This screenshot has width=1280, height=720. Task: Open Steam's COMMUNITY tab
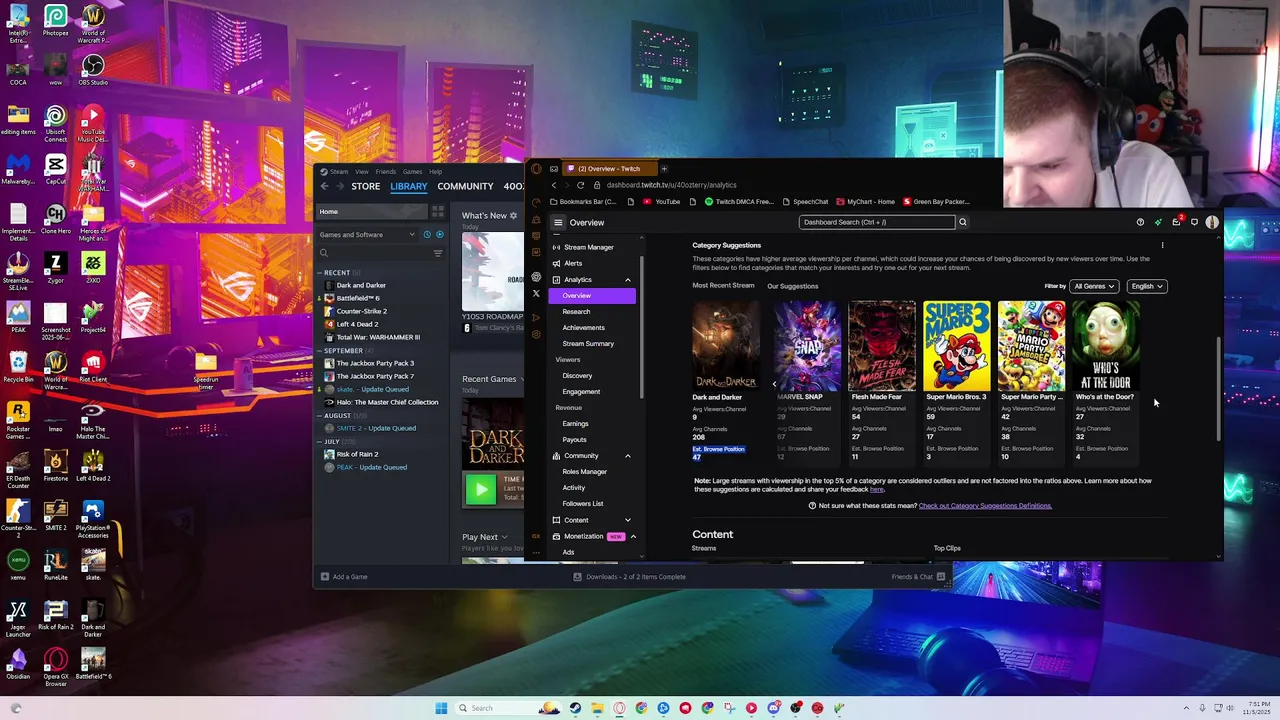click(x=465, y=186)
